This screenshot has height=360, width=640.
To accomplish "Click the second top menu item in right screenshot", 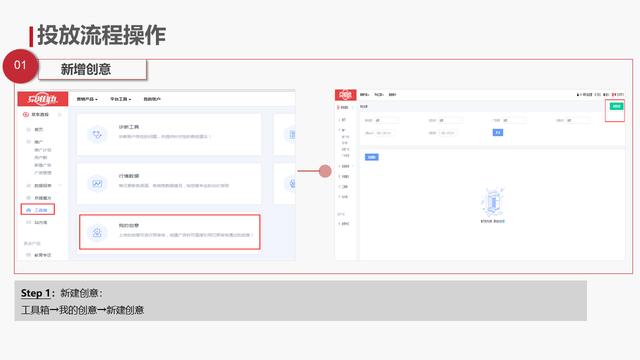I will [379, 95].
